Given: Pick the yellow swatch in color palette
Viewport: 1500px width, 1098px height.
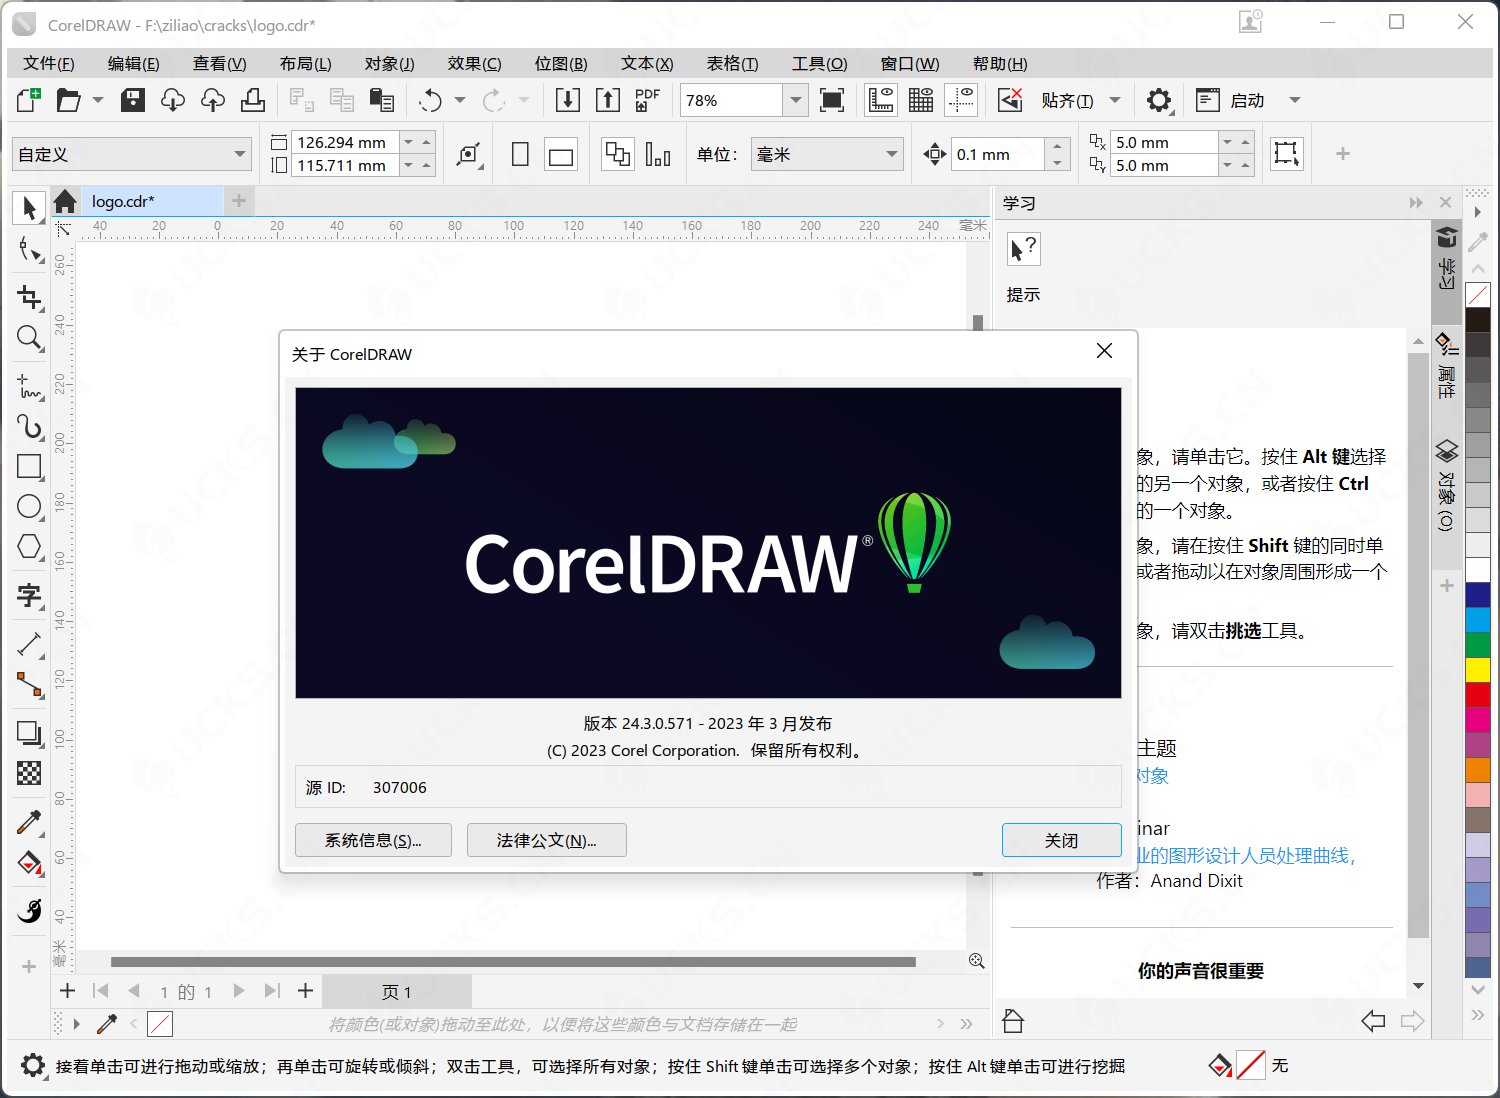Looking at the screenshot, I should 1478,670.
